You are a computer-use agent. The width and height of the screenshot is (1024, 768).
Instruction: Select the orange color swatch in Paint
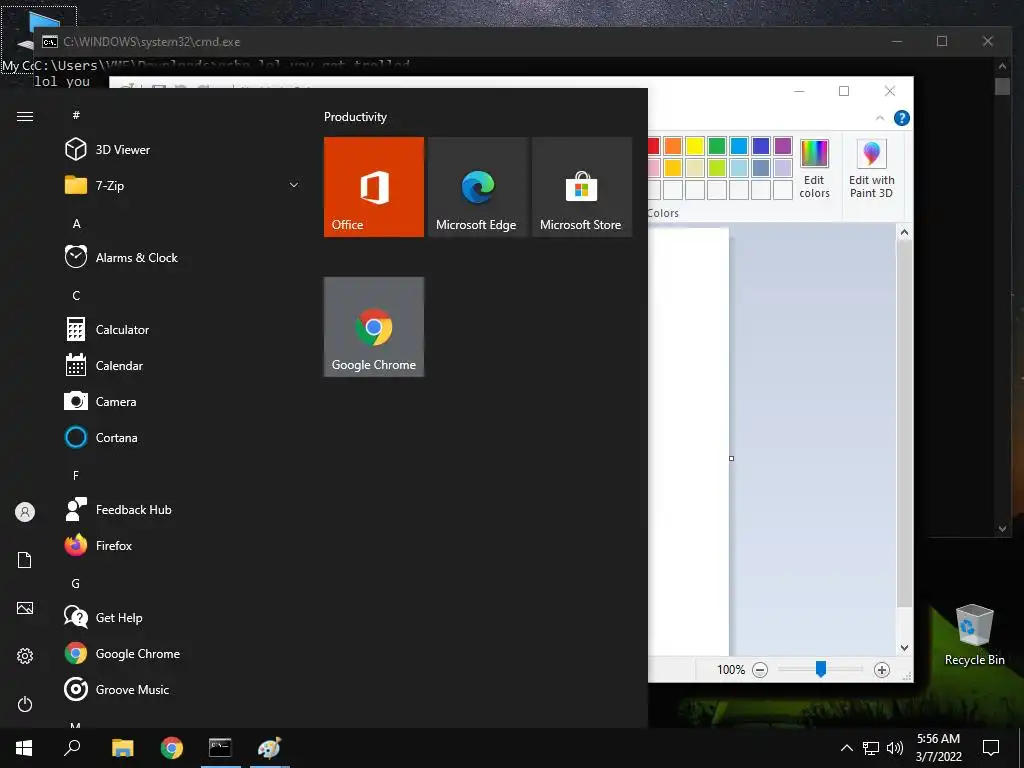[x=673, y=146]
